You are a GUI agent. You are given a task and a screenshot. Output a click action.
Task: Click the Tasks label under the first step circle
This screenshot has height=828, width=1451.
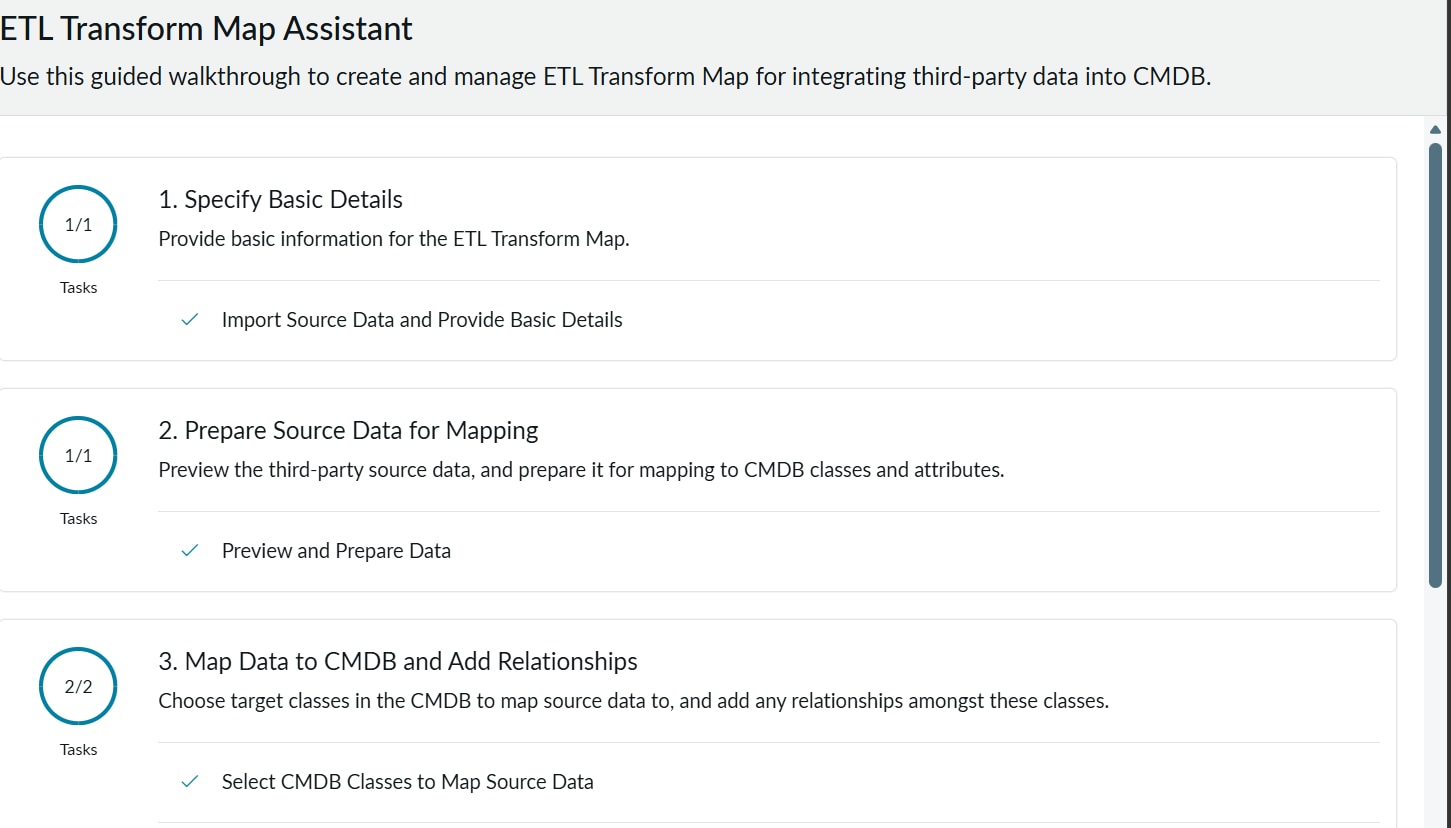(78, 287)
